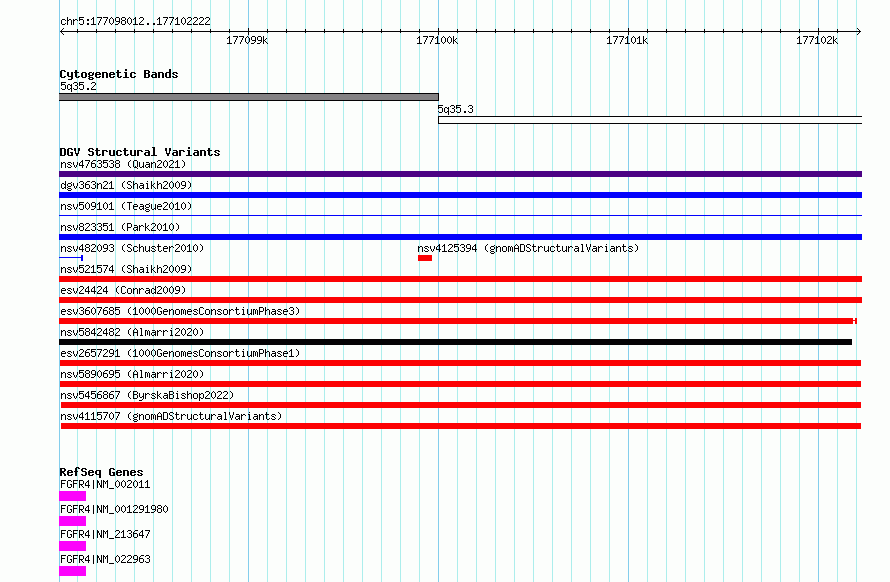Open the nsv482093 (Schuster2010) label
Image resolution: width=890 pixels, height=582 pixels.
132,249
